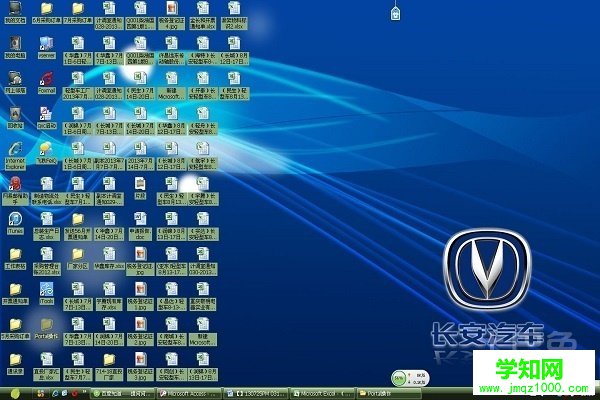Open the 厂家分区 folder
Screen dimensions: 600x400
[x=78, y=258]
